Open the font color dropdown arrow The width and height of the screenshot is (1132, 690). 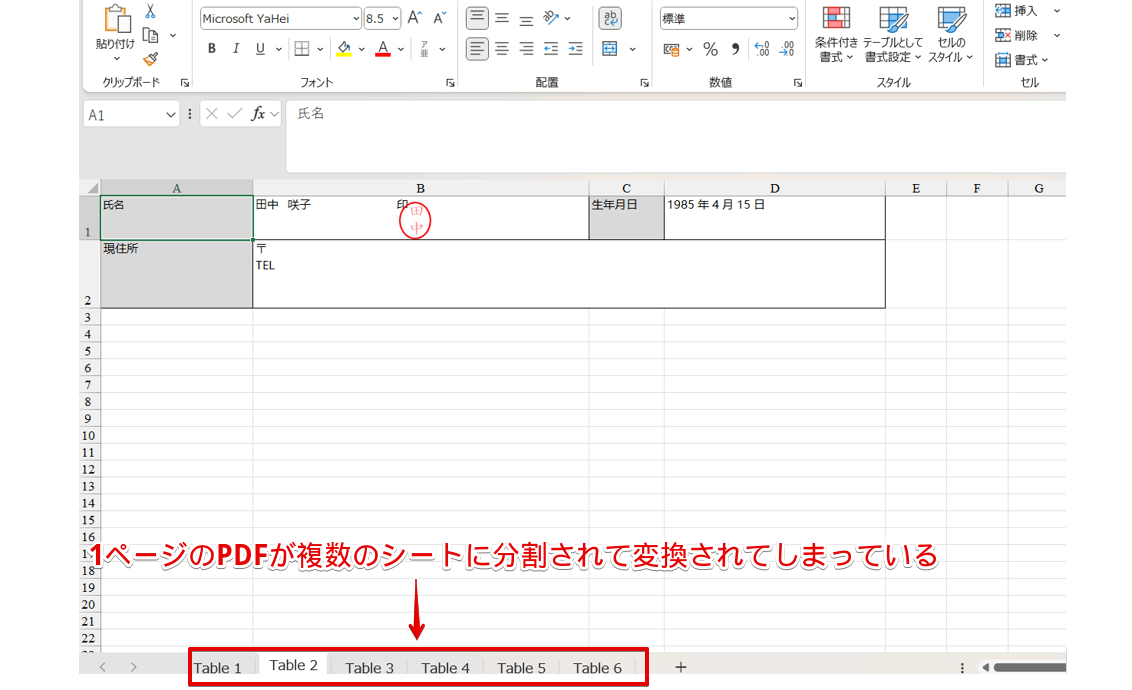point(401,47)
